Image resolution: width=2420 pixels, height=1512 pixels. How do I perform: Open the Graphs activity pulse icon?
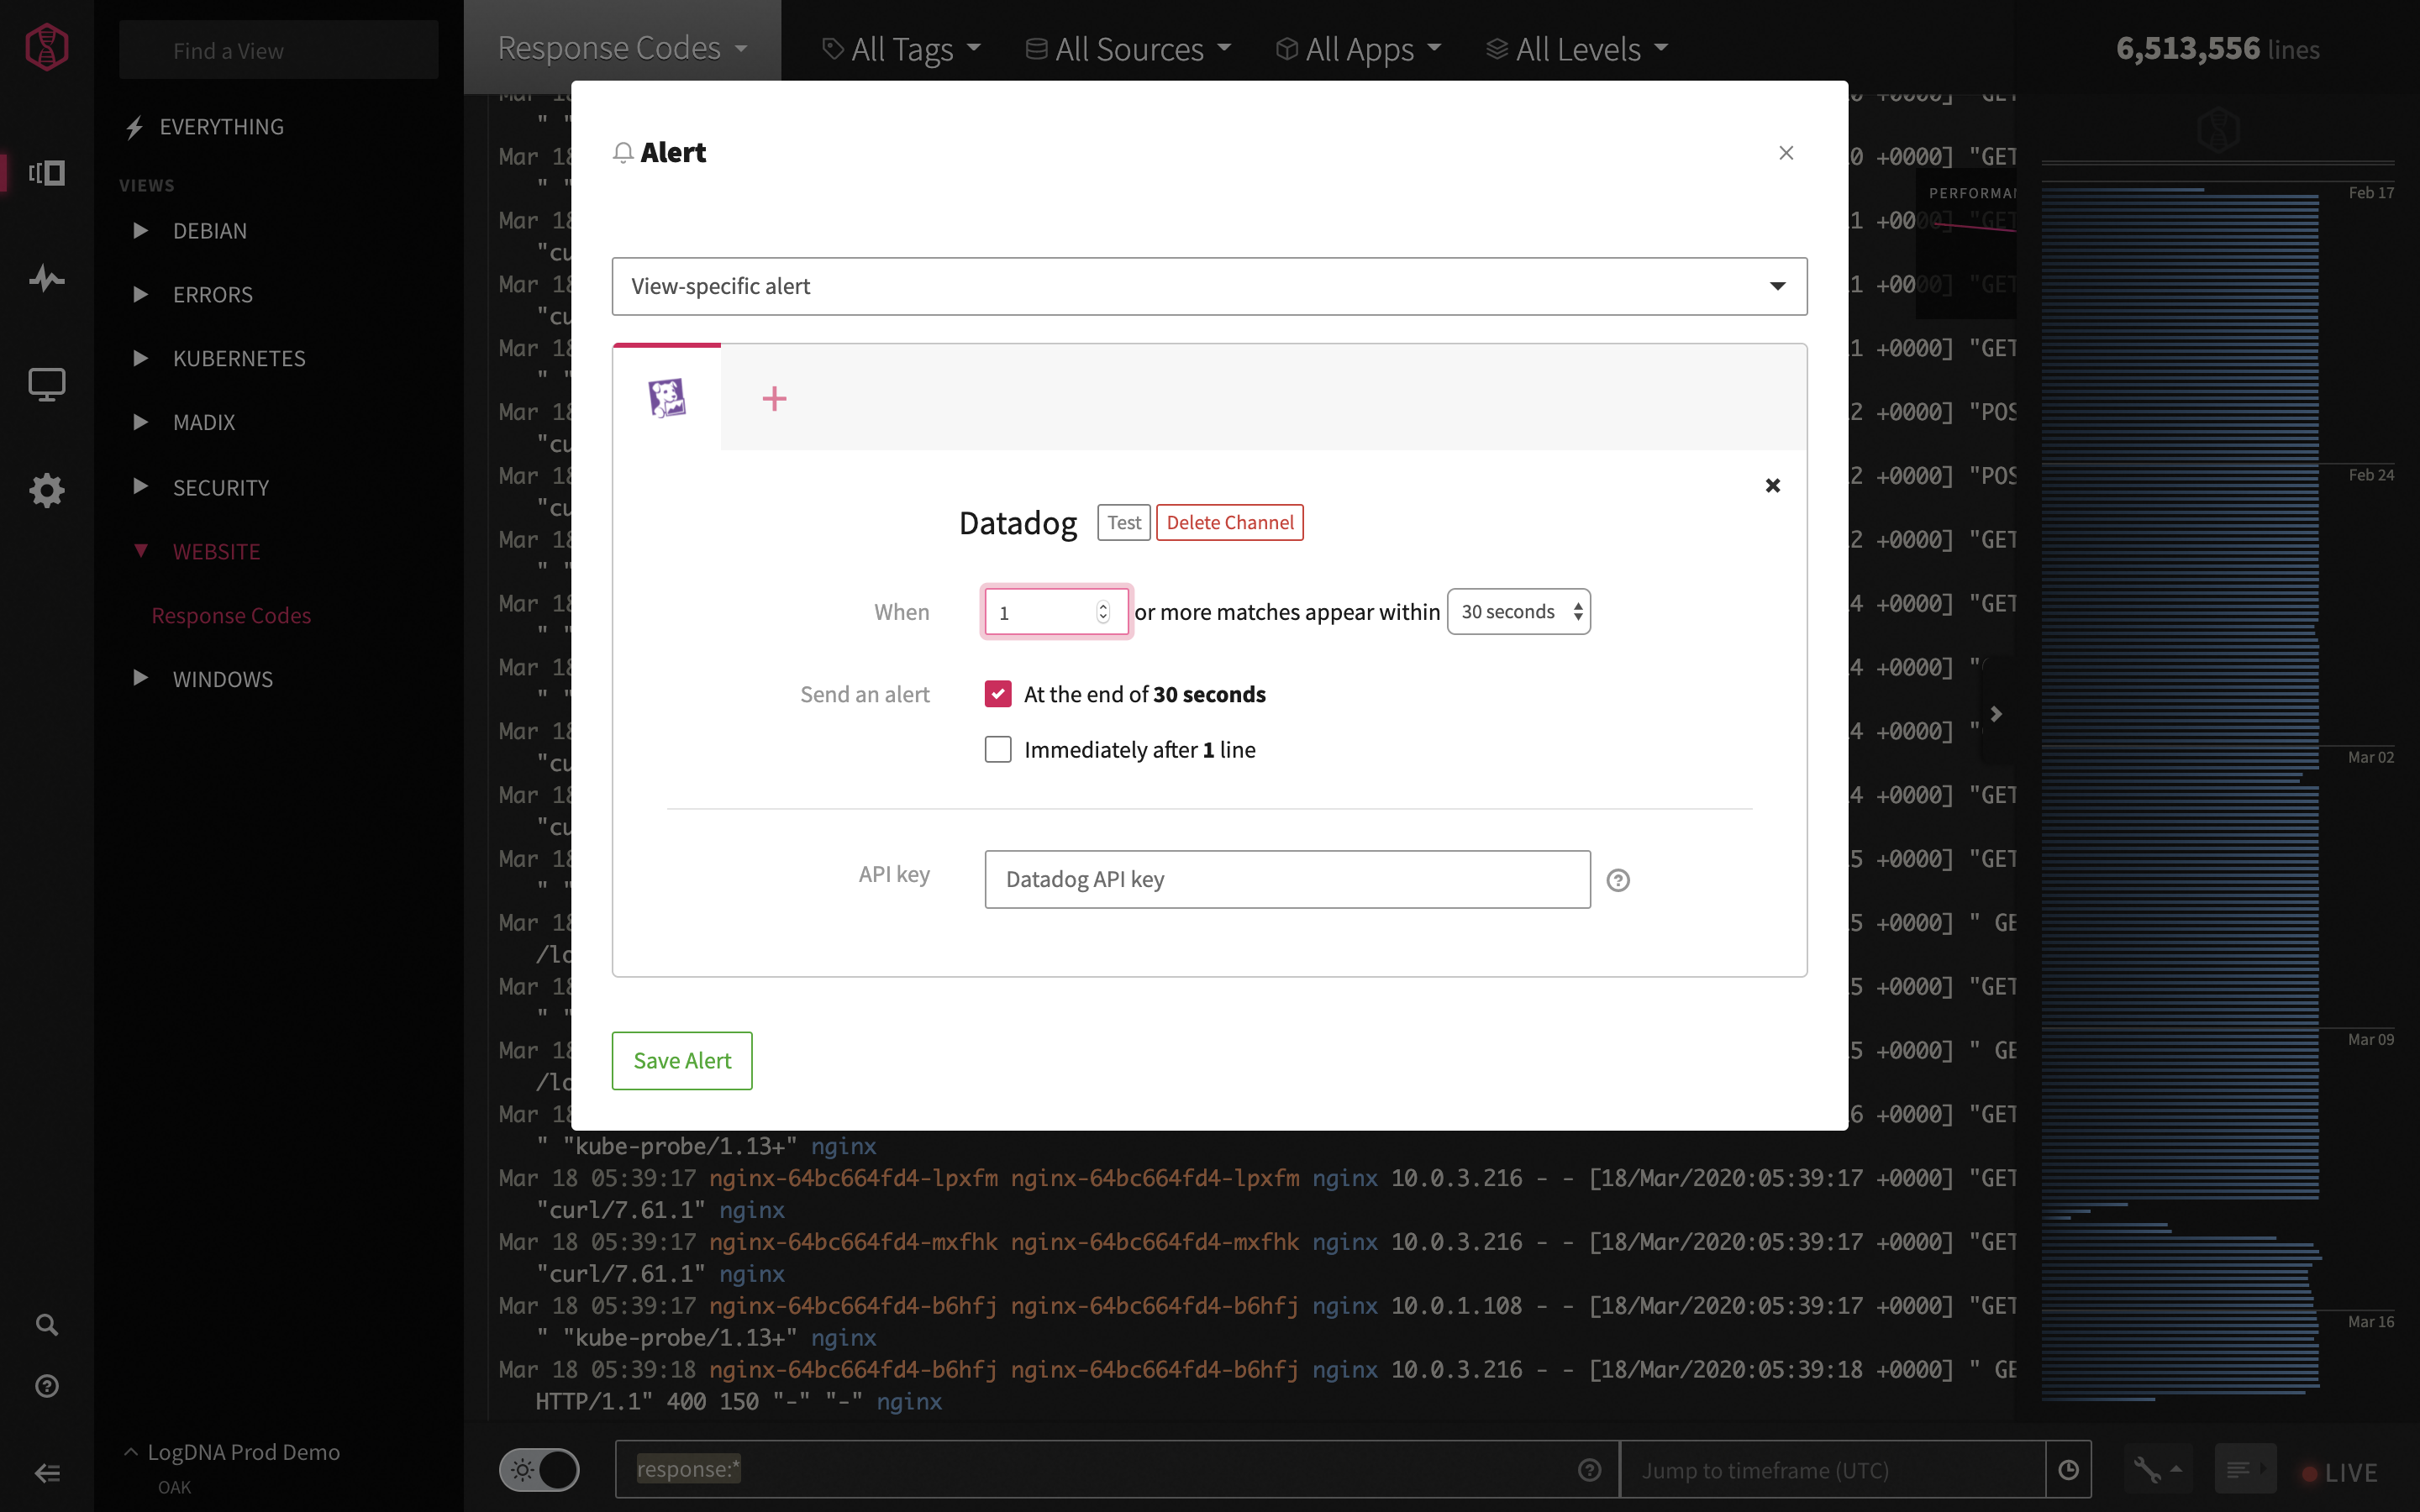pyautogui.click(x=46, y=278)
